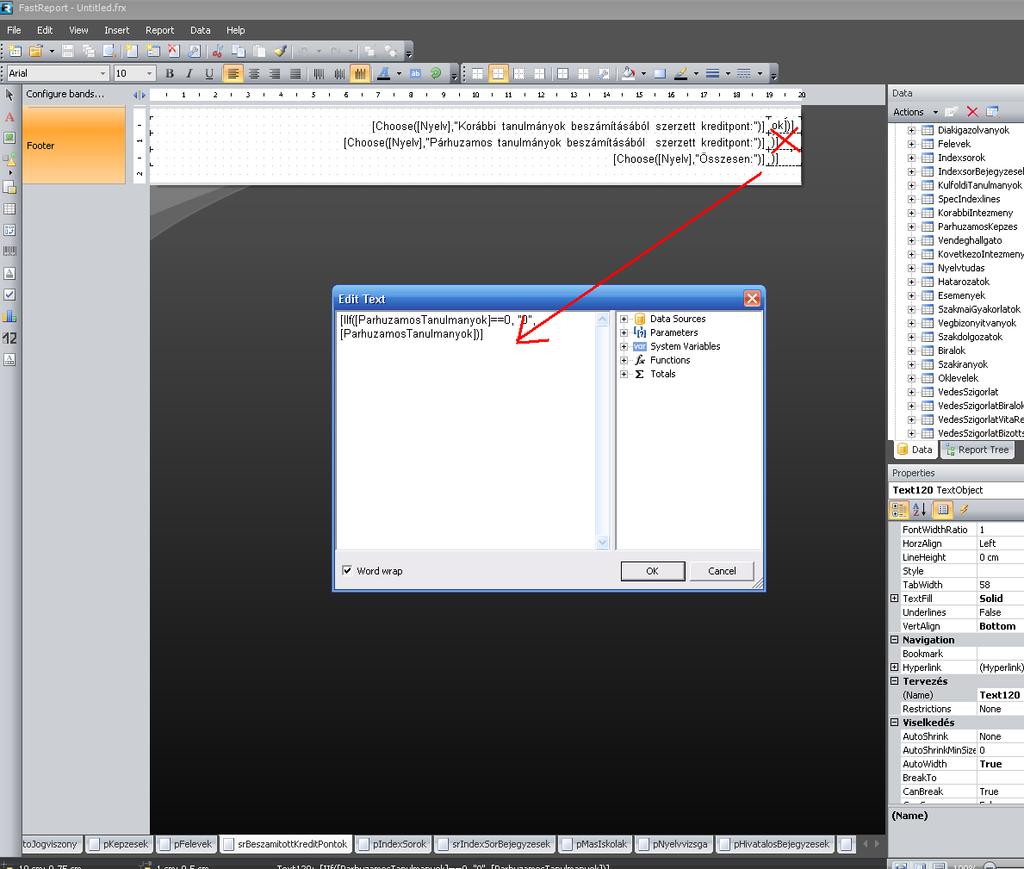Toggle Italic text style

(189, 73)
